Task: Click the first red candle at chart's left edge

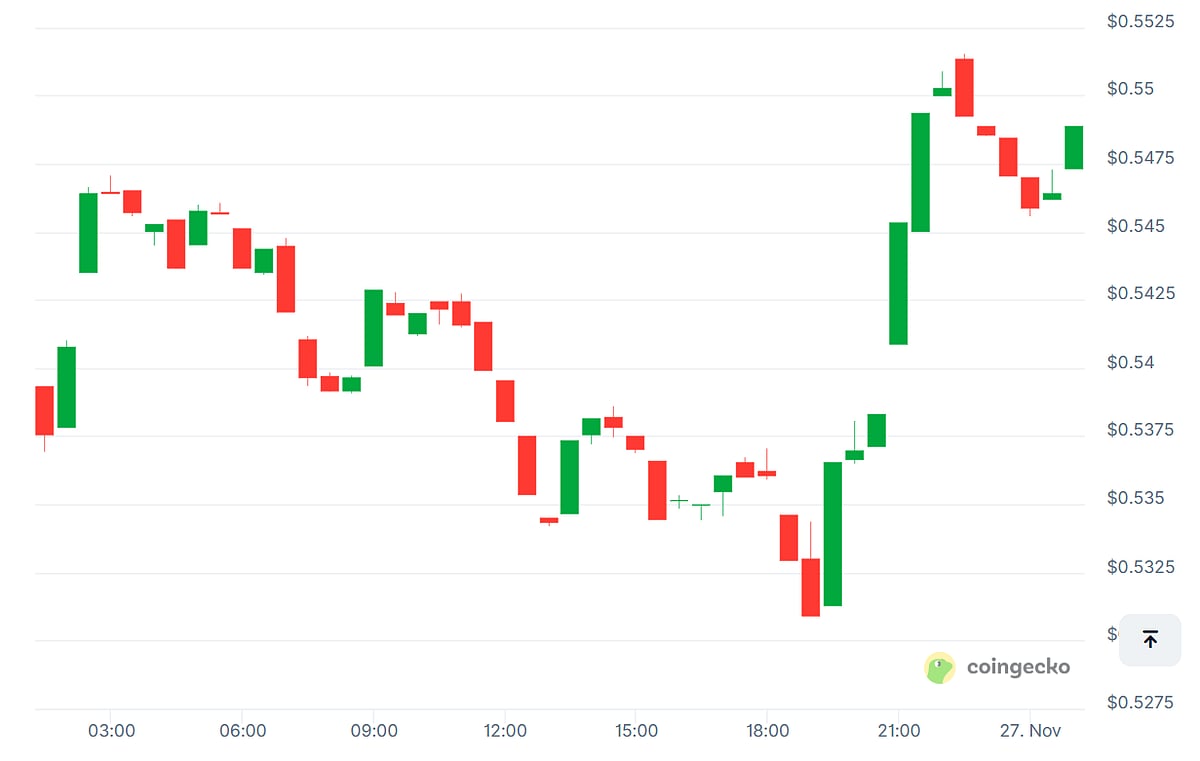Action: tap(45, 410)
